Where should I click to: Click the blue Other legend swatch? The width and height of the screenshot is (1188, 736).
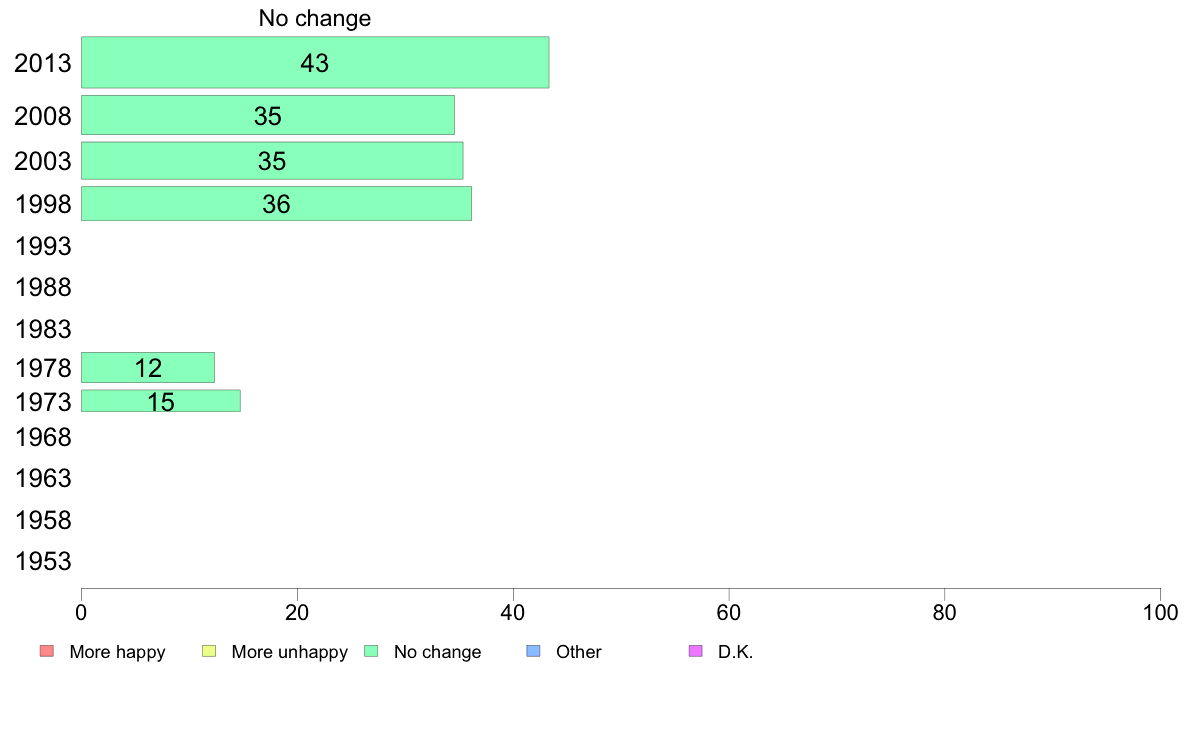(x=533, y=651)
